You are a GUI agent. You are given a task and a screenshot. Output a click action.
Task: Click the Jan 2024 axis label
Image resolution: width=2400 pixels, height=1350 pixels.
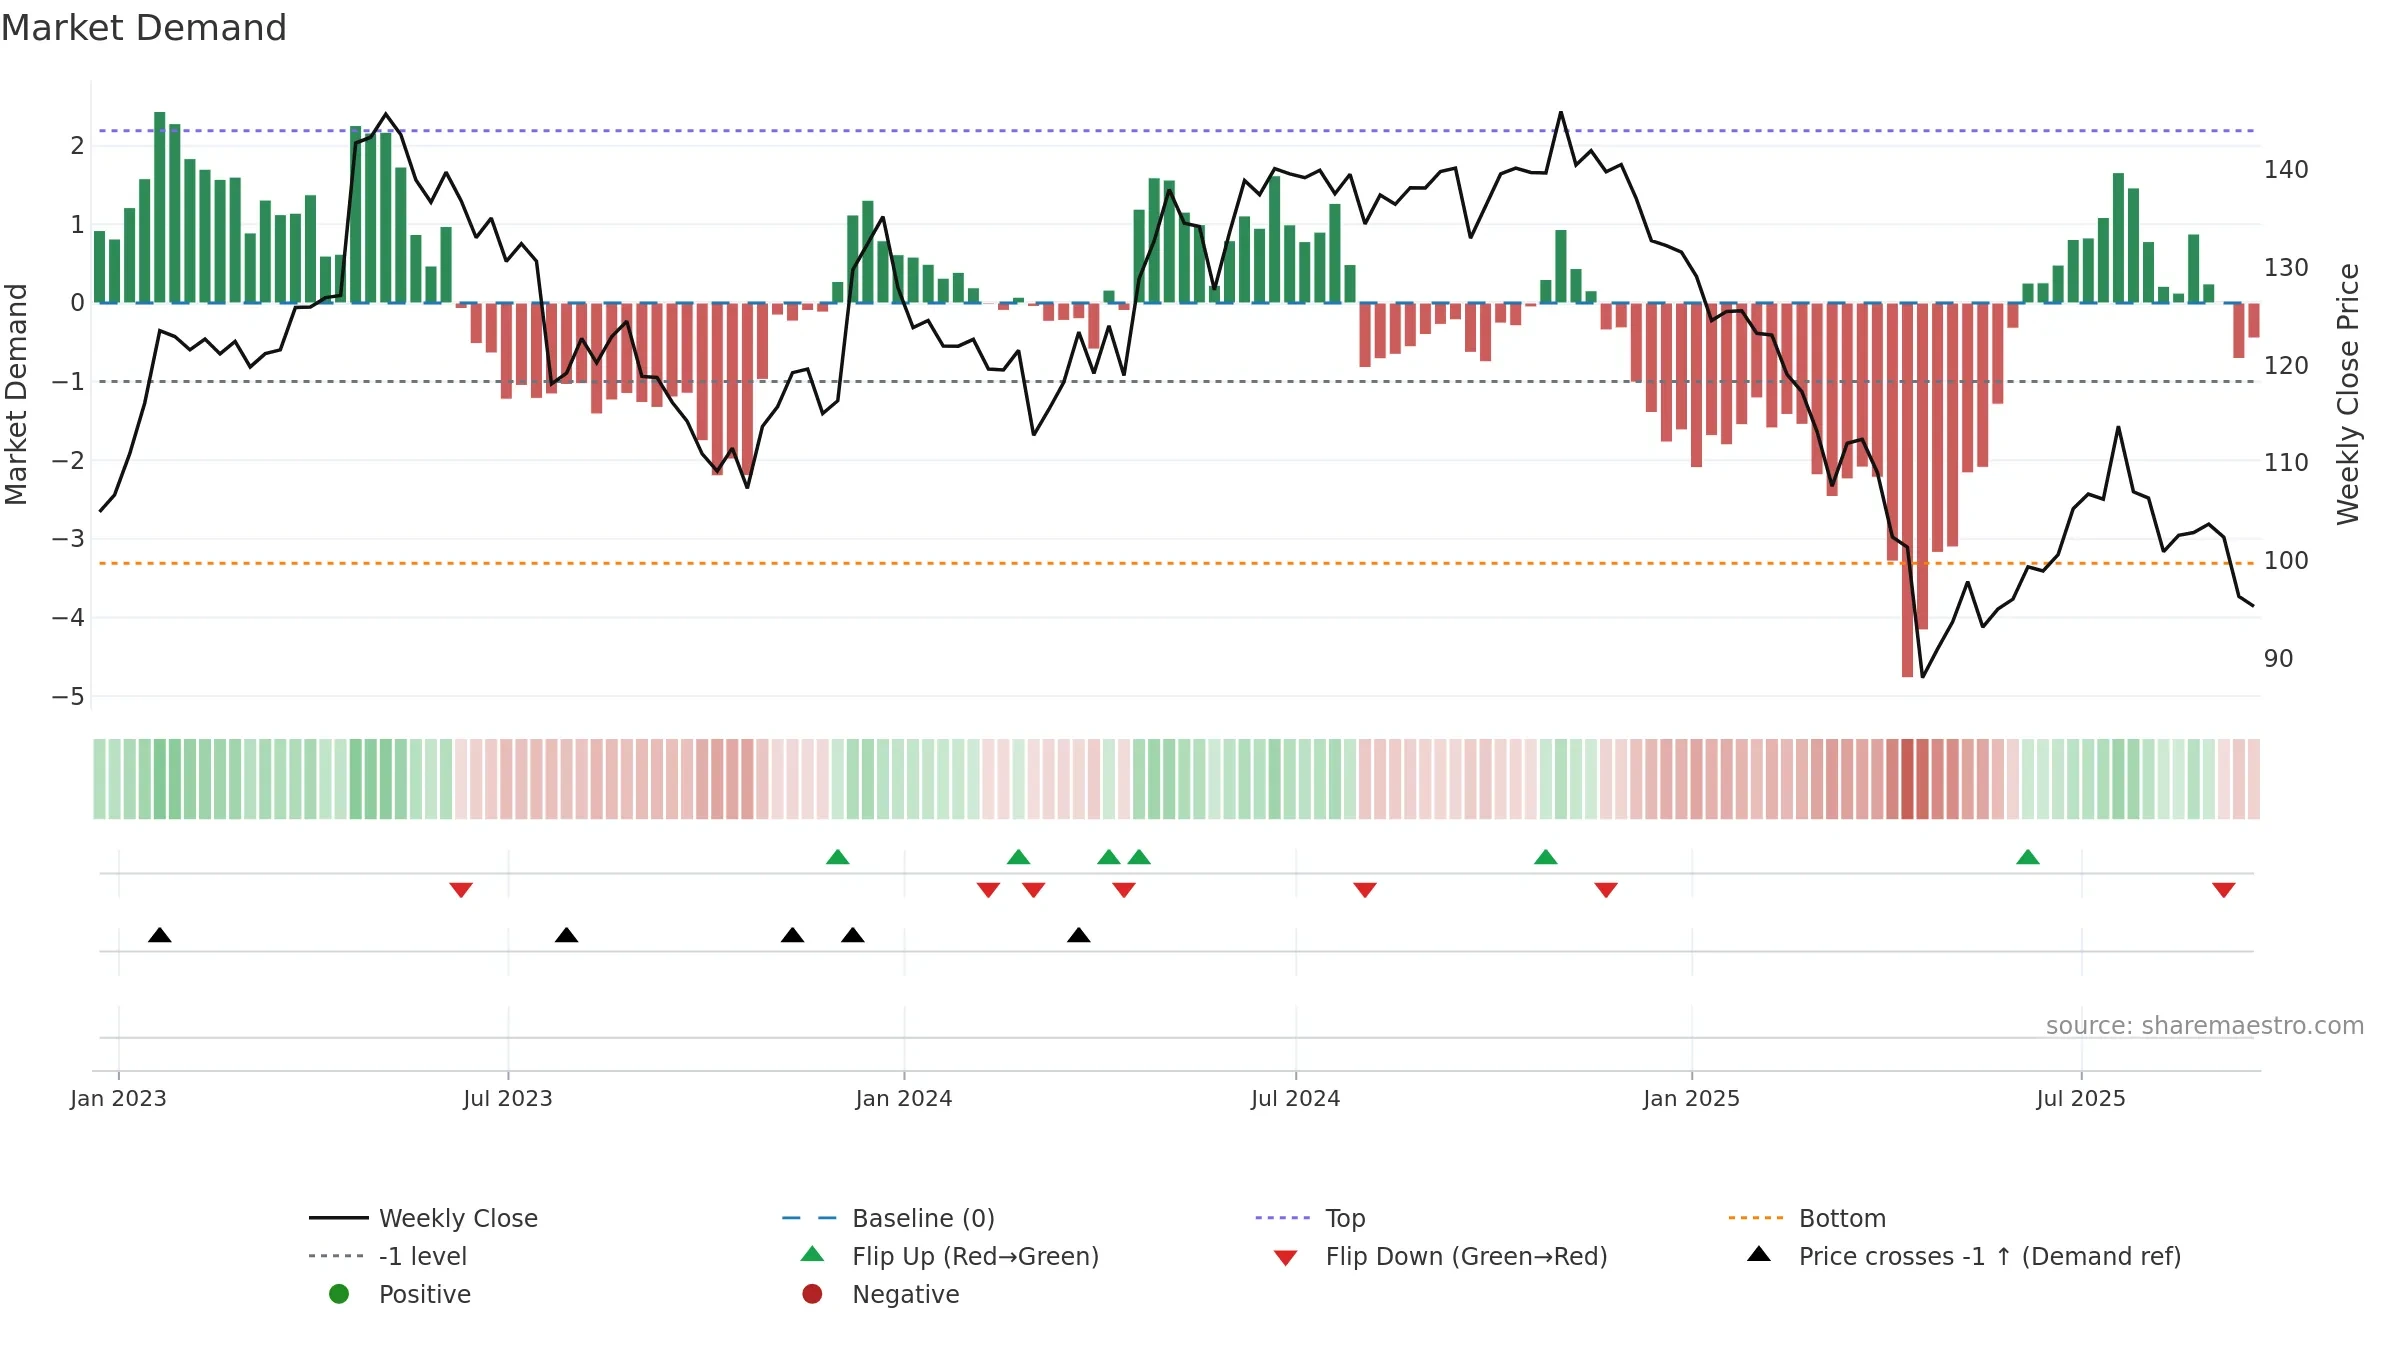point(904,1098)
